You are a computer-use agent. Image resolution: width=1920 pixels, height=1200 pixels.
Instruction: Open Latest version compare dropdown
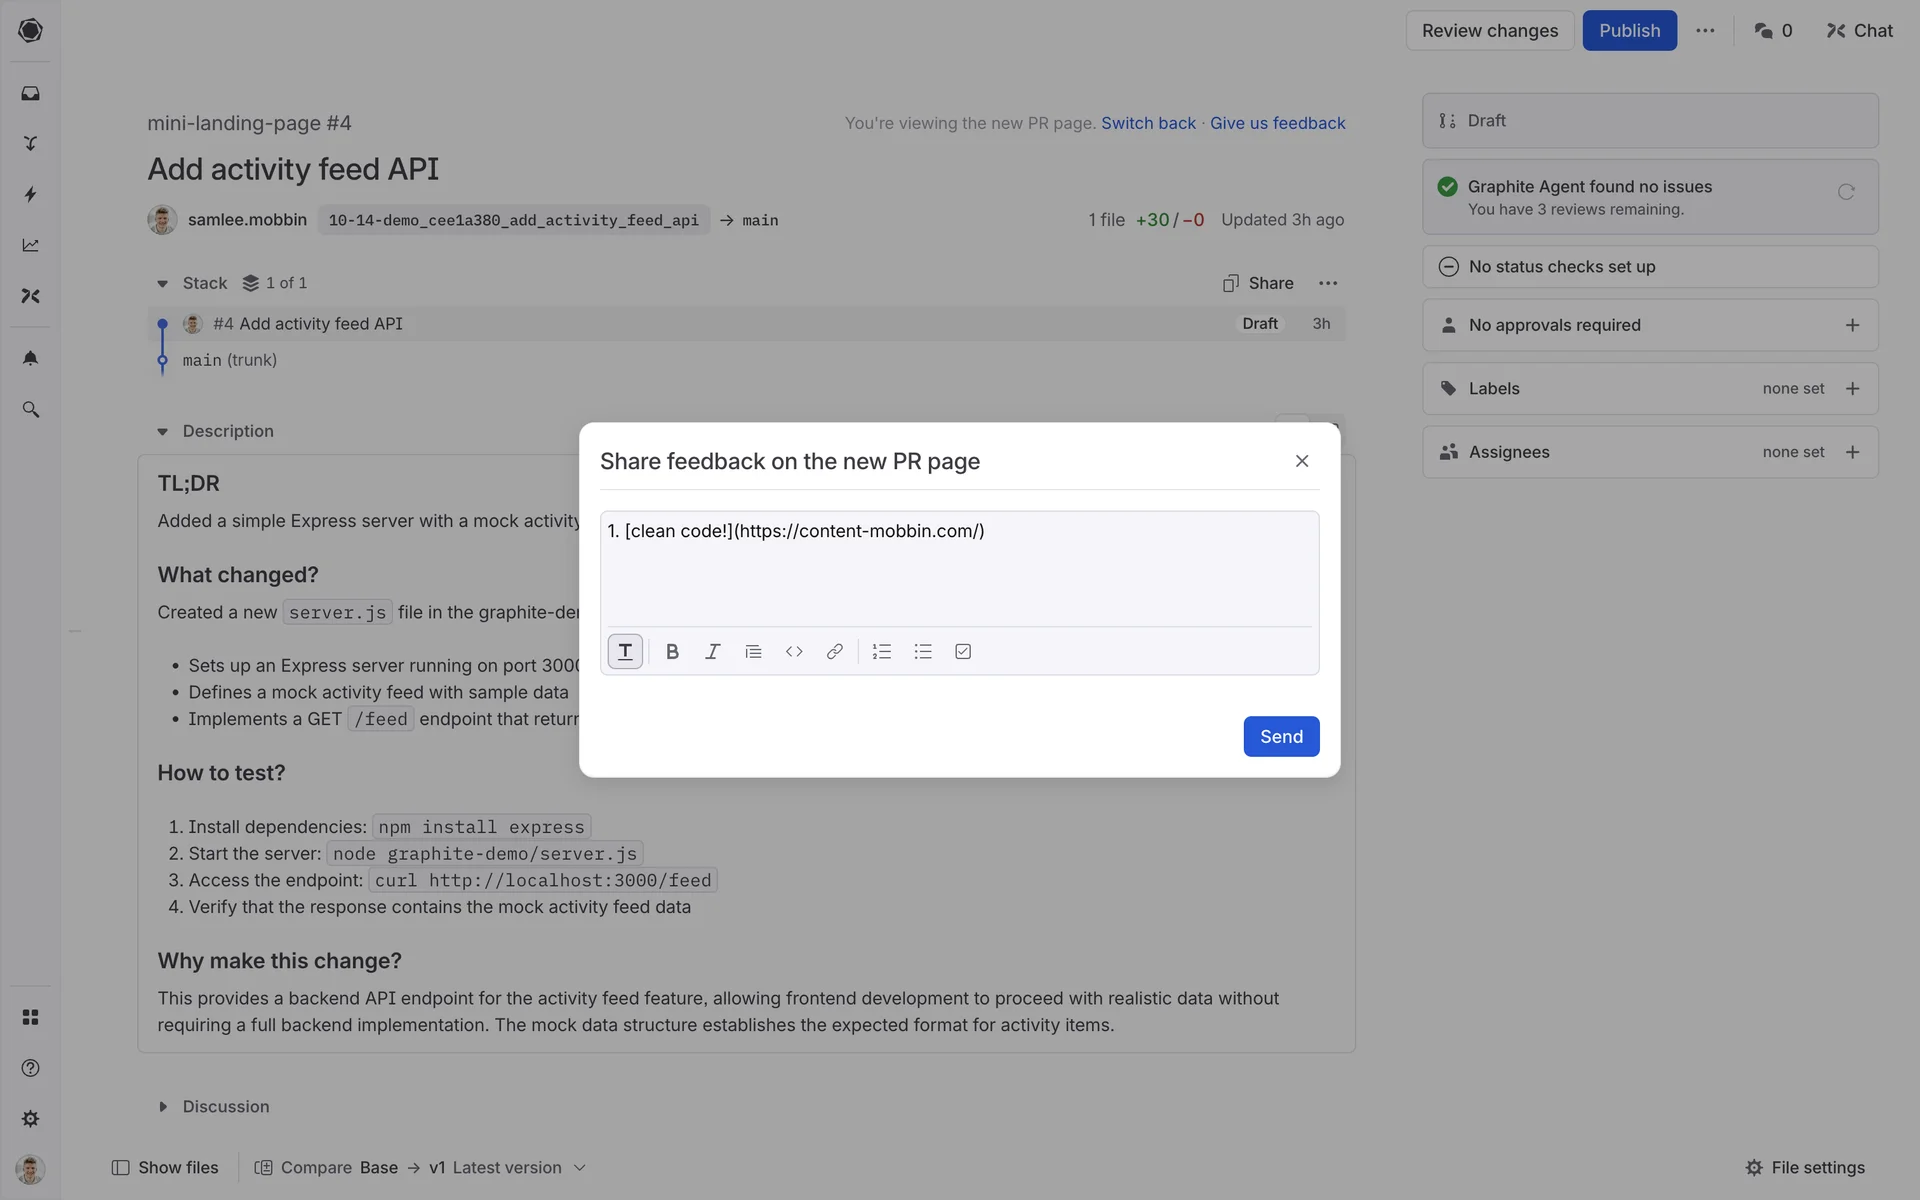coord(519,1167)
